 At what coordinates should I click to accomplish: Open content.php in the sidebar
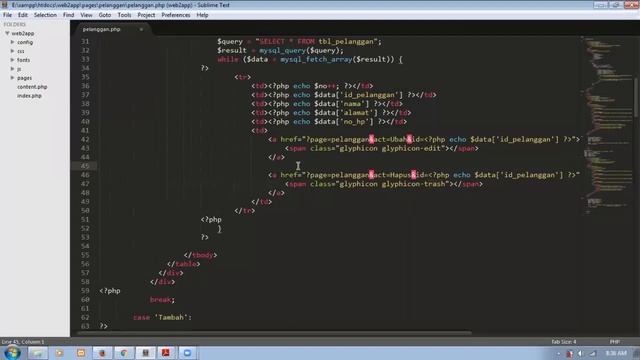click(32, 87)
